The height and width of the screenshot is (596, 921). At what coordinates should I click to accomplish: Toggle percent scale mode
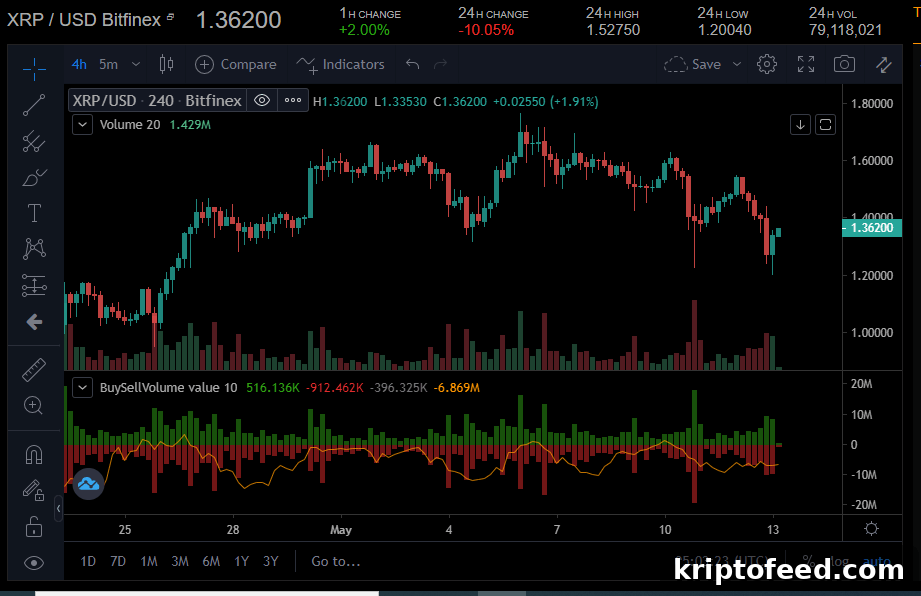(x=808, y=561)
